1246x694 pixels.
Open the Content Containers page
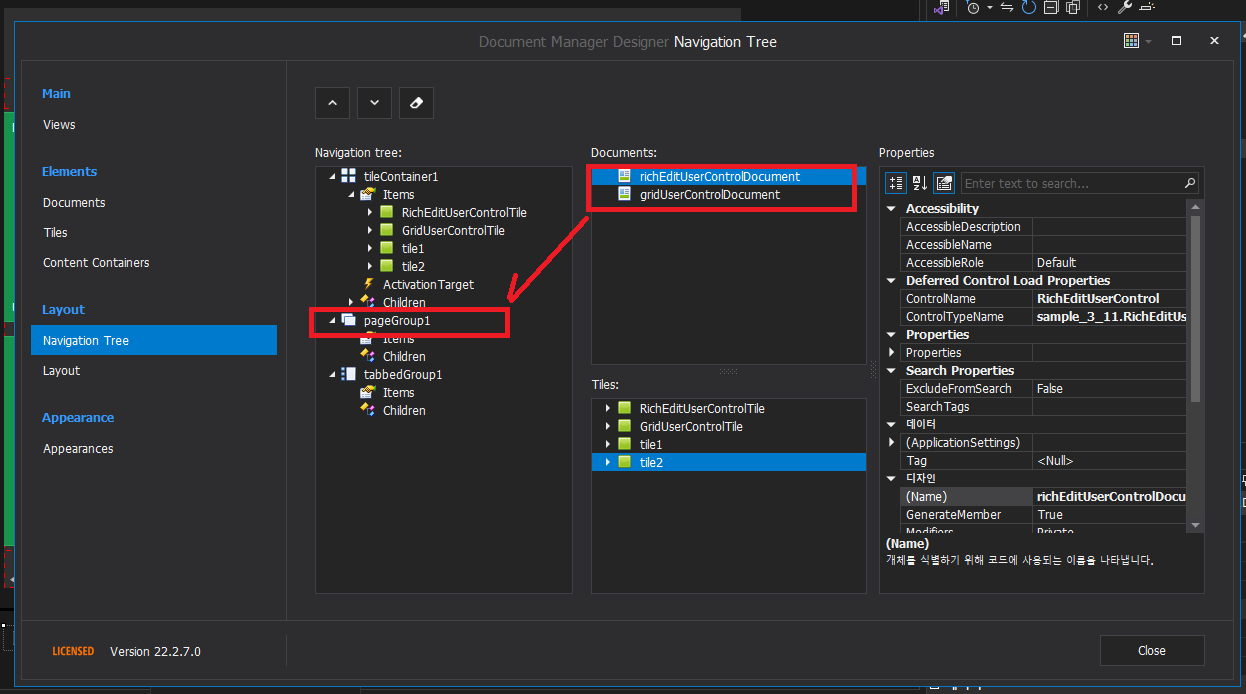pos(96,263)
